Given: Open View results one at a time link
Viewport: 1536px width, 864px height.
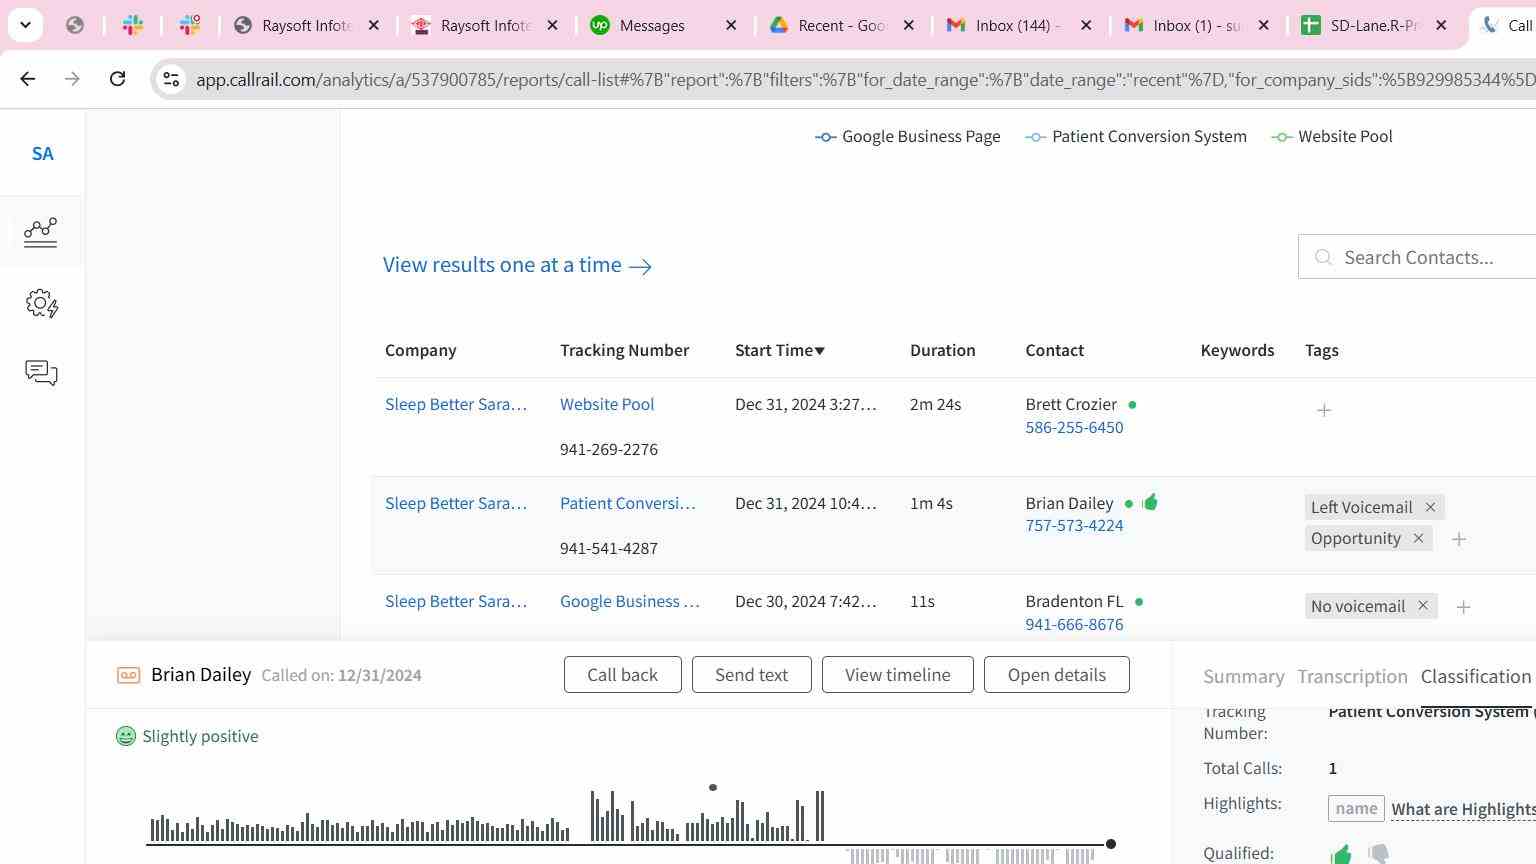Looking at the screenshot, I should 517,265.
